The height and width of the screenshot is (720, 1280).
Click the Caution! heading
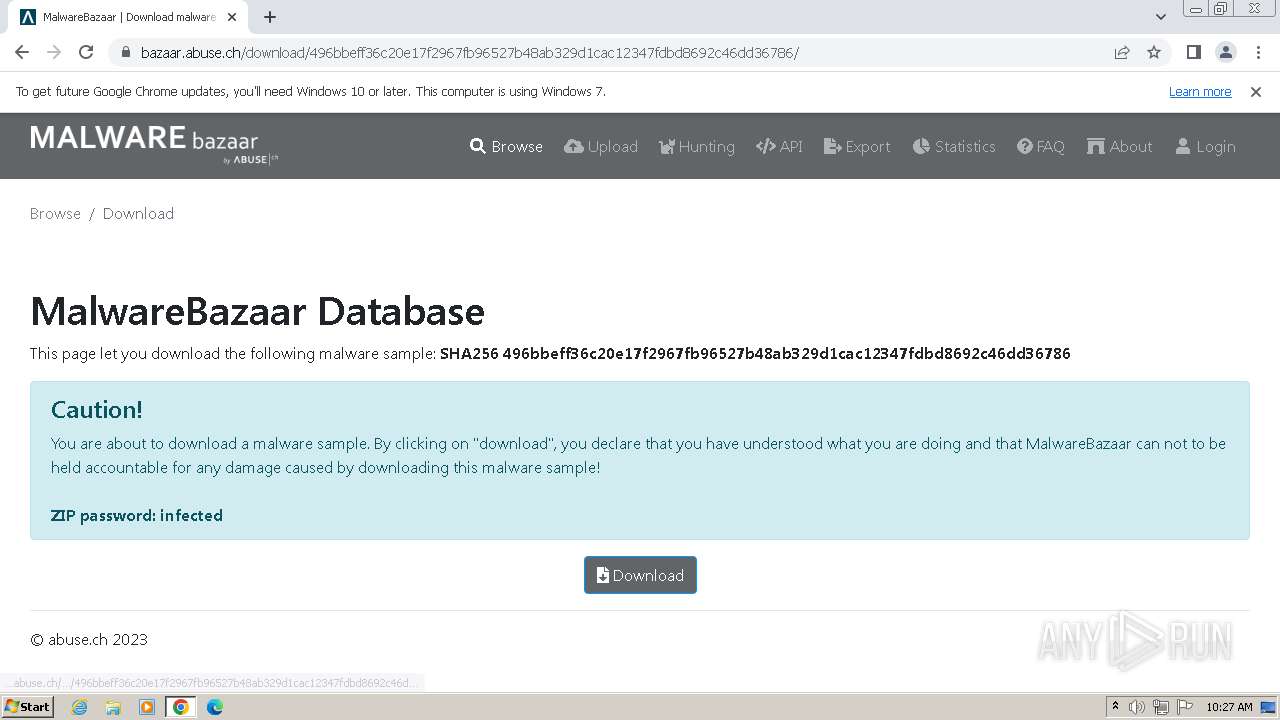(97, 410)
